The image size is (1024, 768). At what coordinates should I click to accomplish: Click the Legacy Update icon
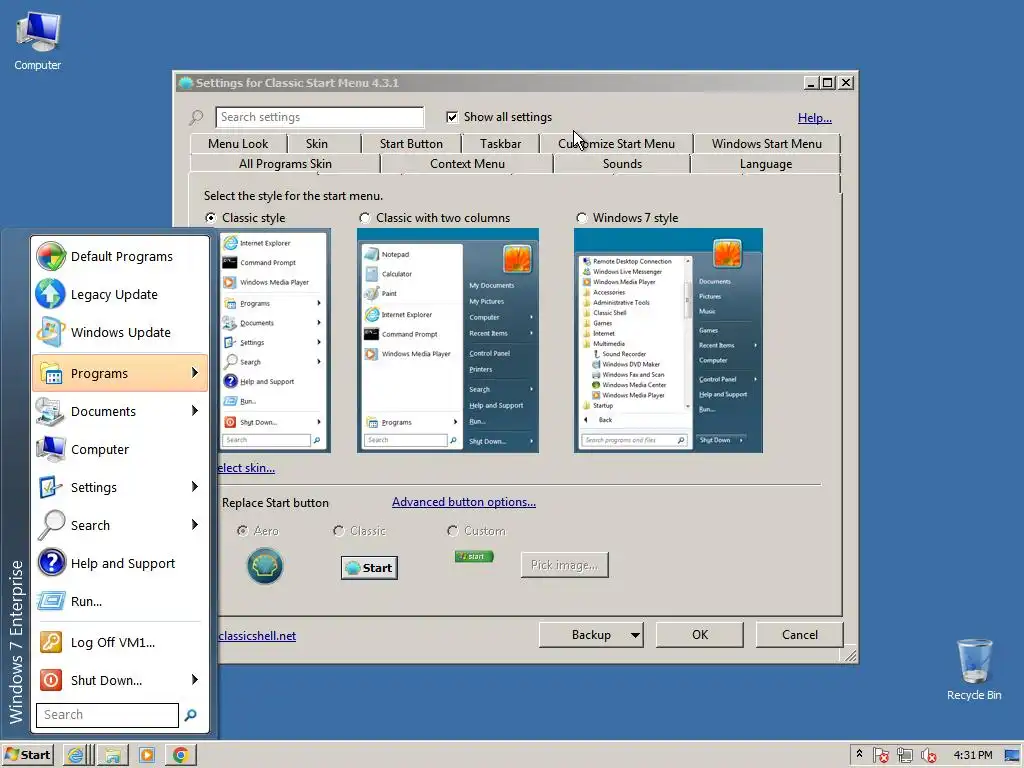point(50,294)
